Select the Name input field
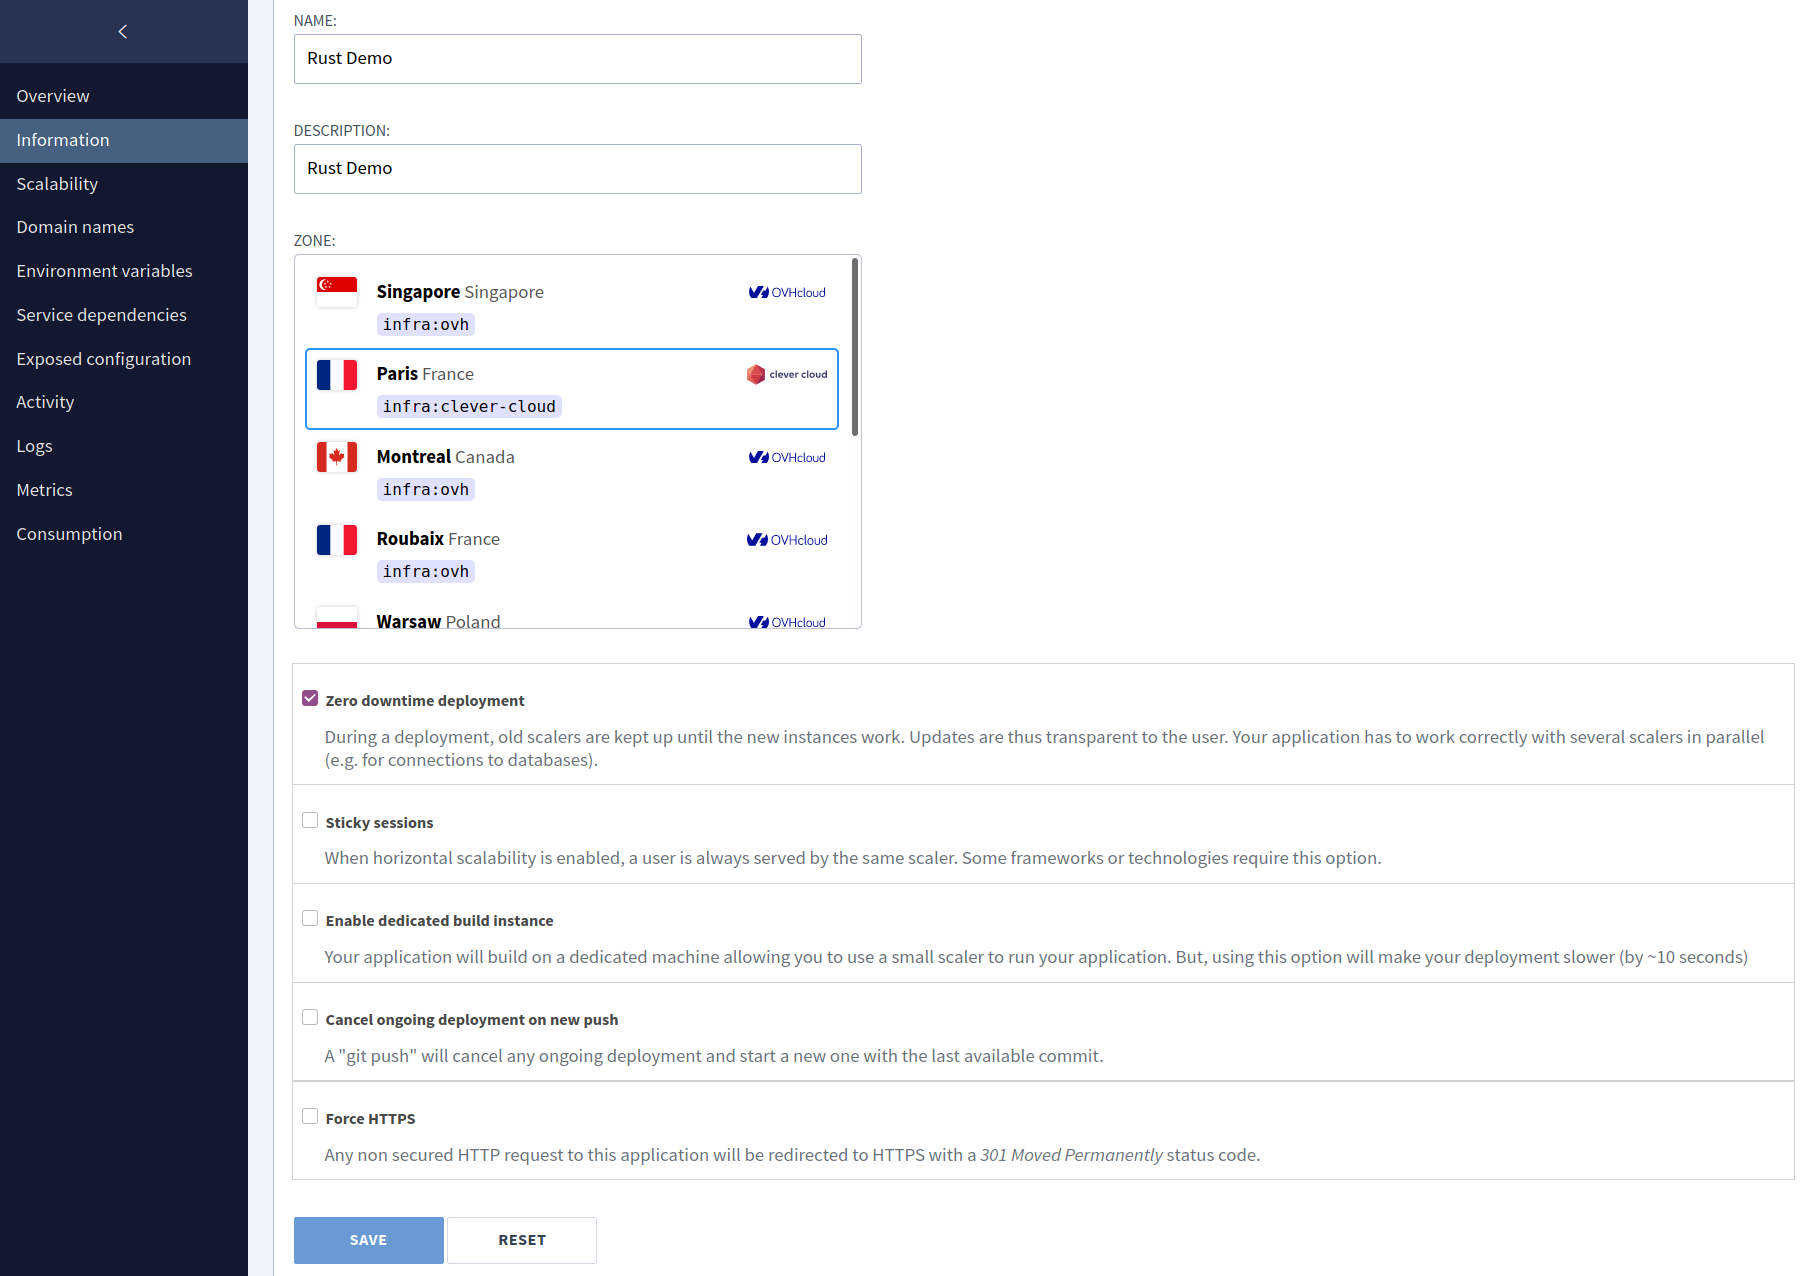 coord(577,58)
